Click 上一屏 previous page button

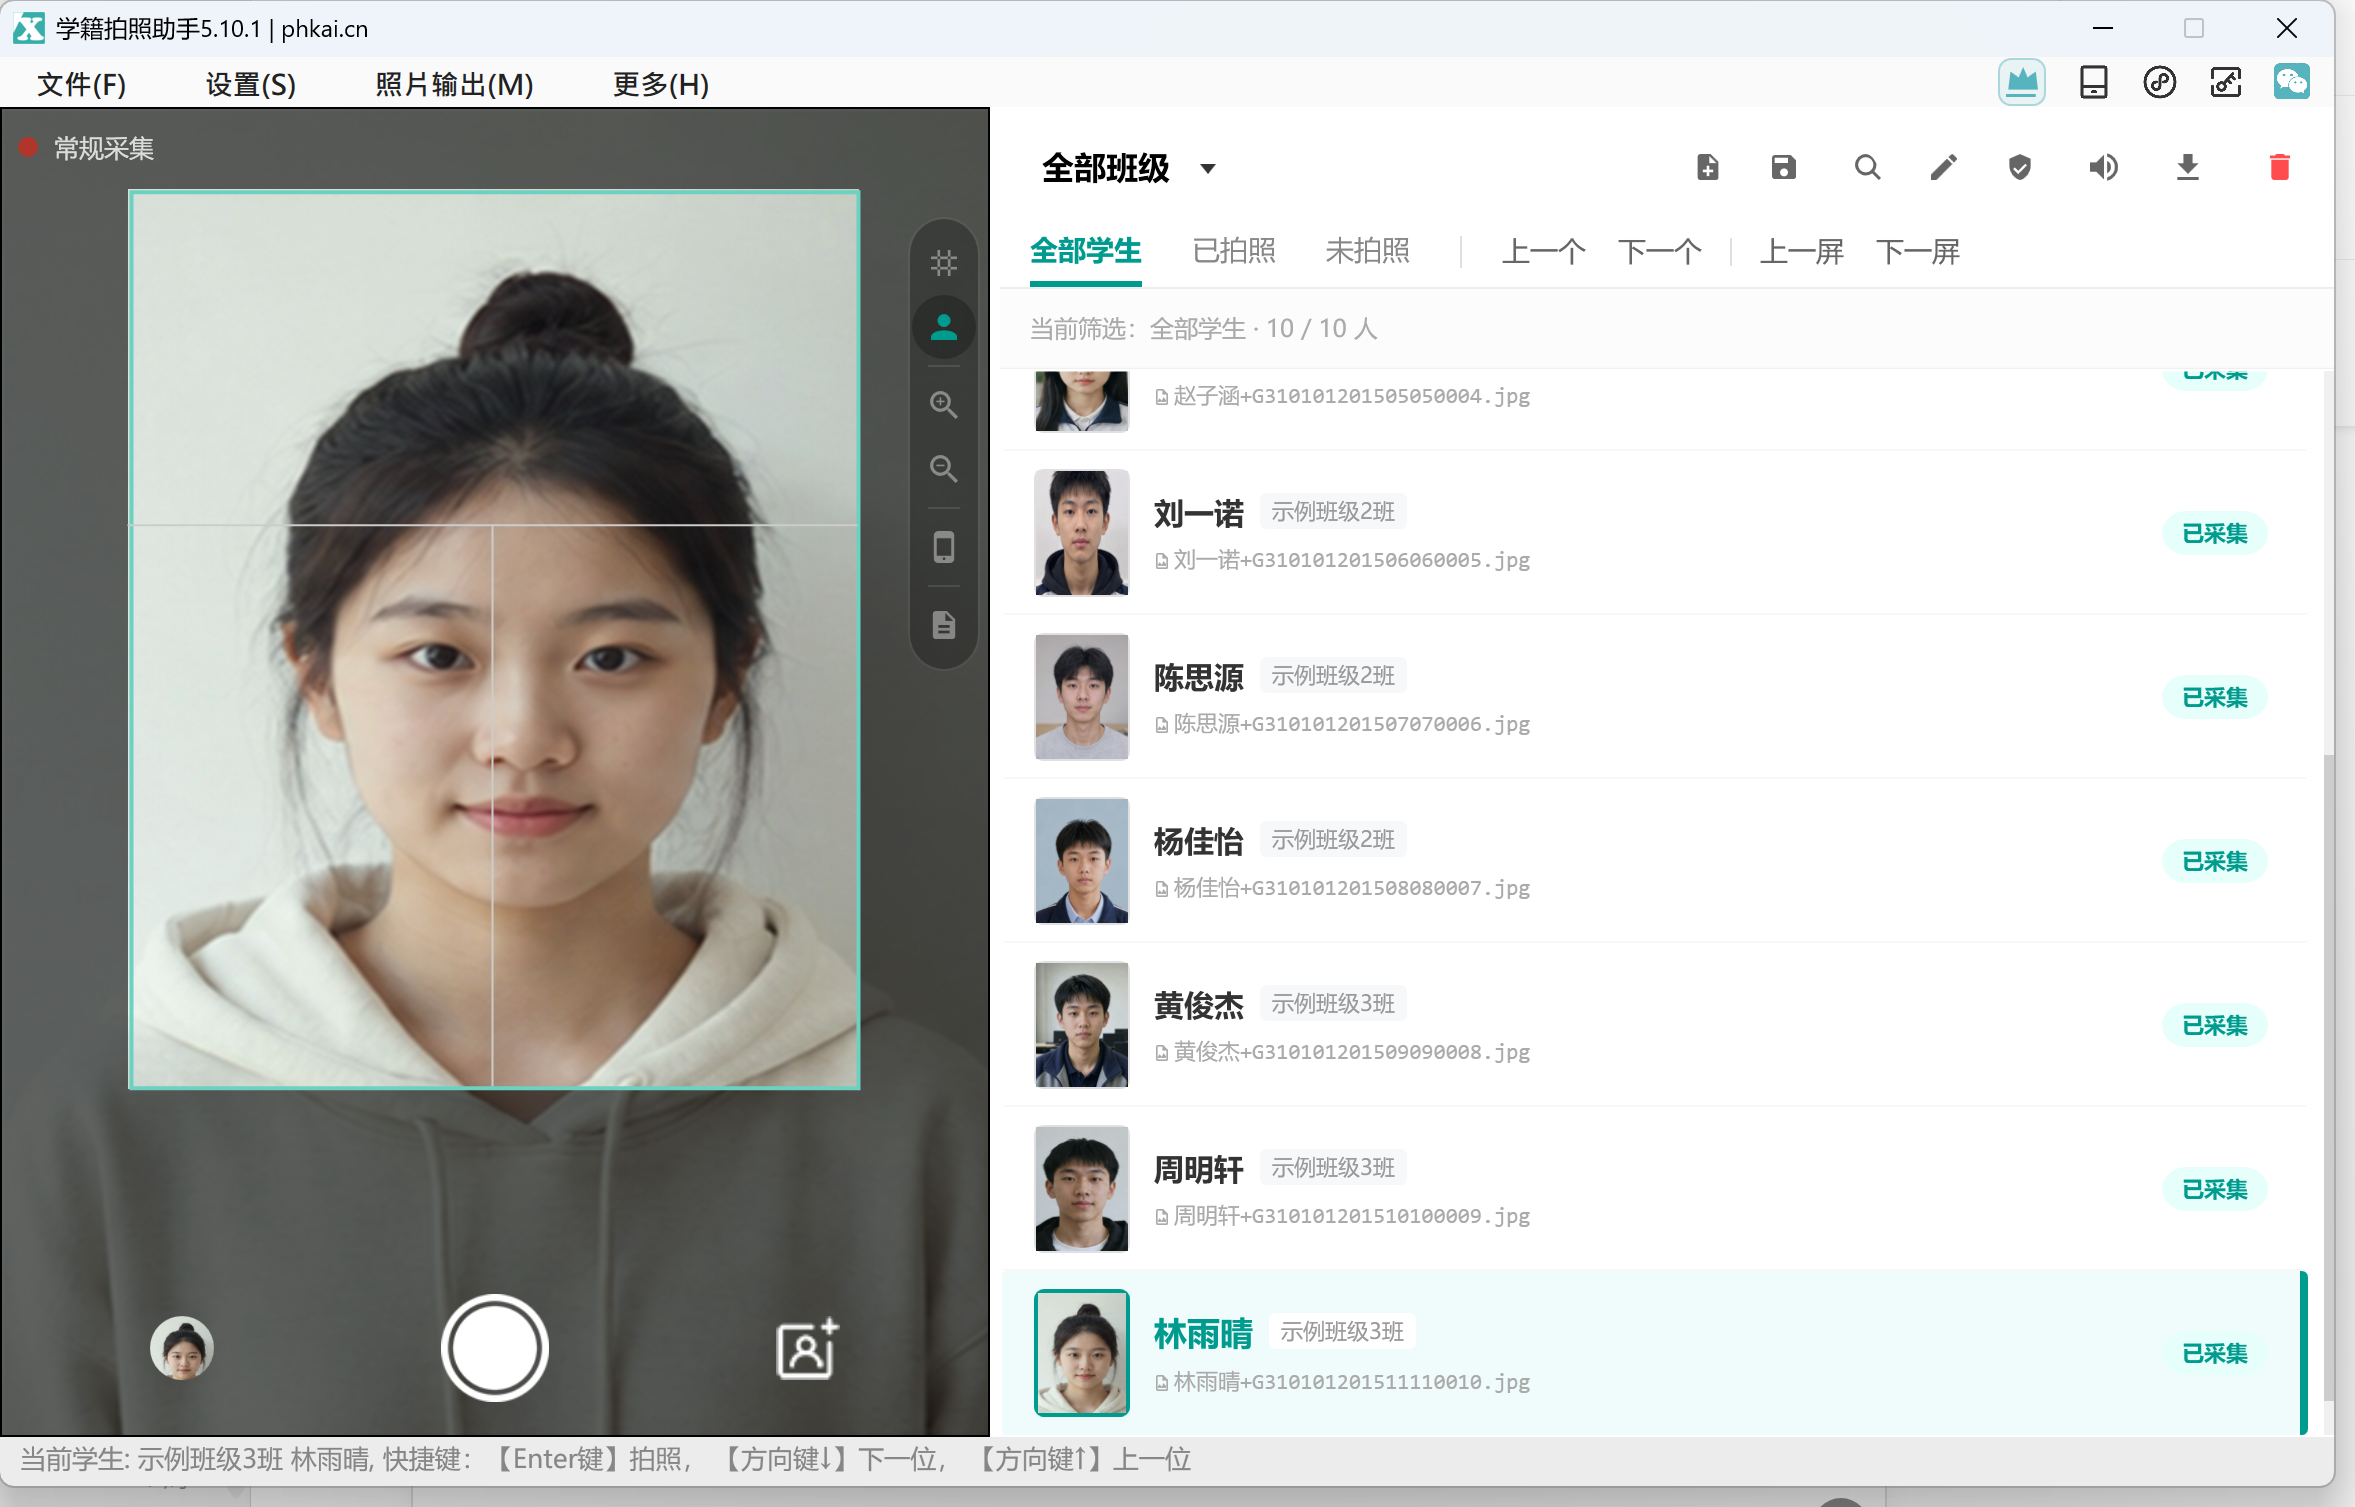1801,251
